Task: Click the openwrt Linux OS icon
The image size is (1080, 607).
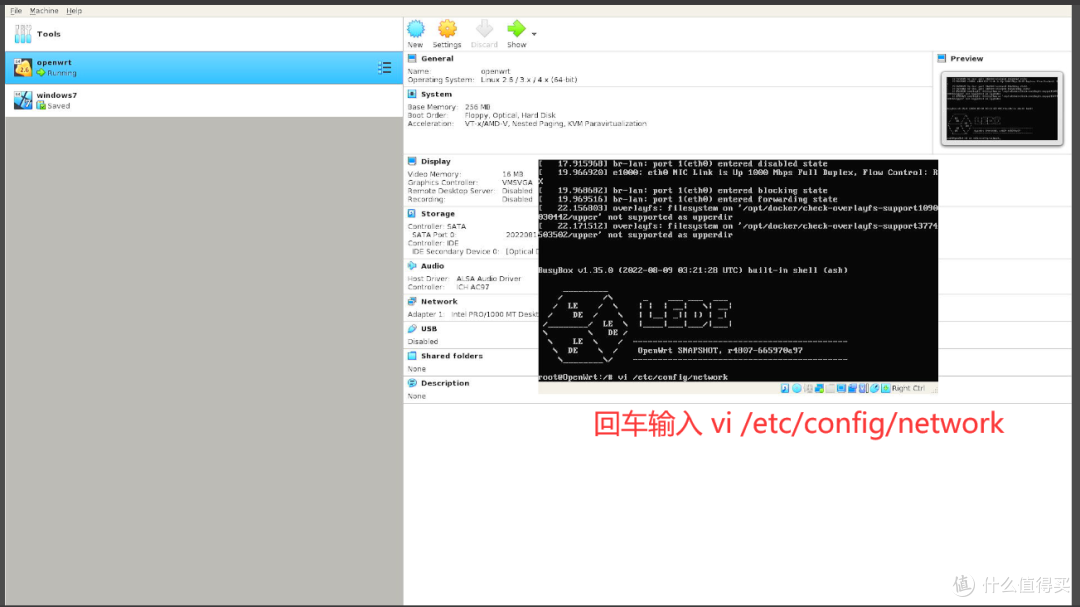Action: click(23, 68)
